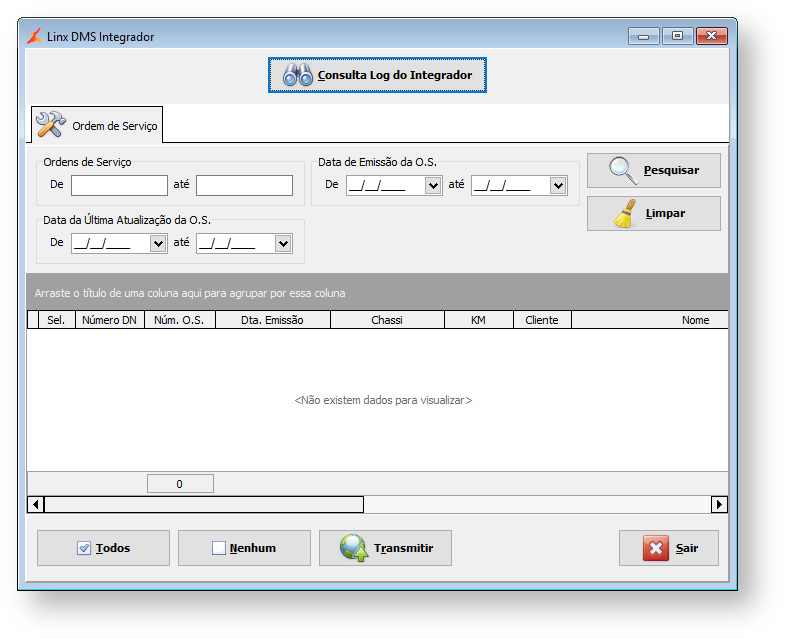The image size is (786, 639).
Task: Sort by the KM column header
Action: click(x=479, y=320)
